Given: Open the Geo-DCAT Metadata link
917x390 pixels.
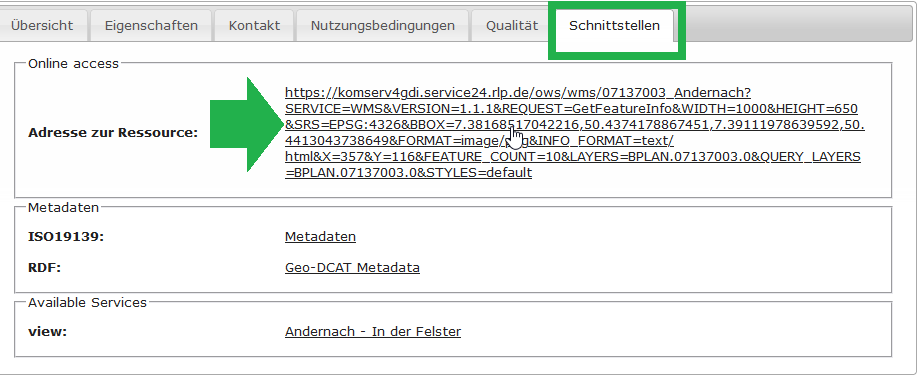Looking at the screenshot, I should click(x=352, y=268).
